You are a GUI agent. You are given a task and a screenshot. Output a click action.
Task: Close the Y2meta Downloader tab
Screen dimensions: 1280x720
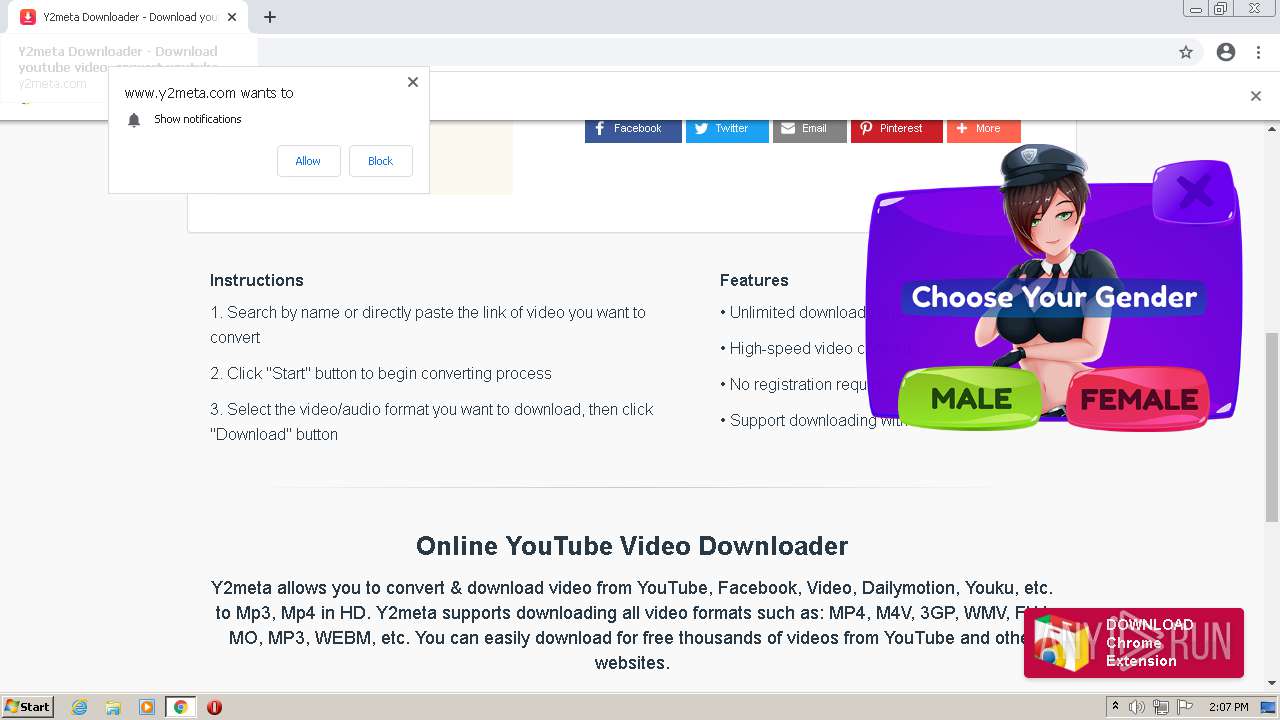pos(232,17)
